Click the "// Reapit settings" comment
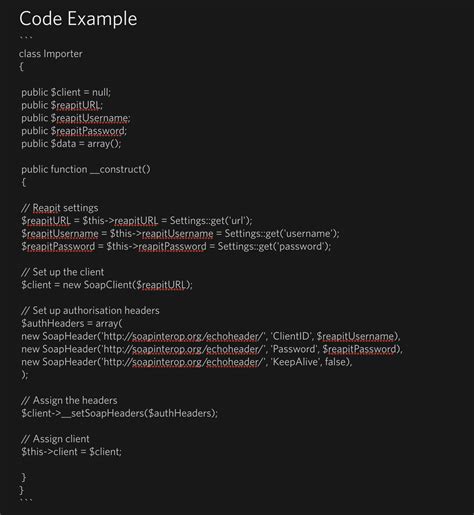 pyautogui.click(x=60, y=208)
